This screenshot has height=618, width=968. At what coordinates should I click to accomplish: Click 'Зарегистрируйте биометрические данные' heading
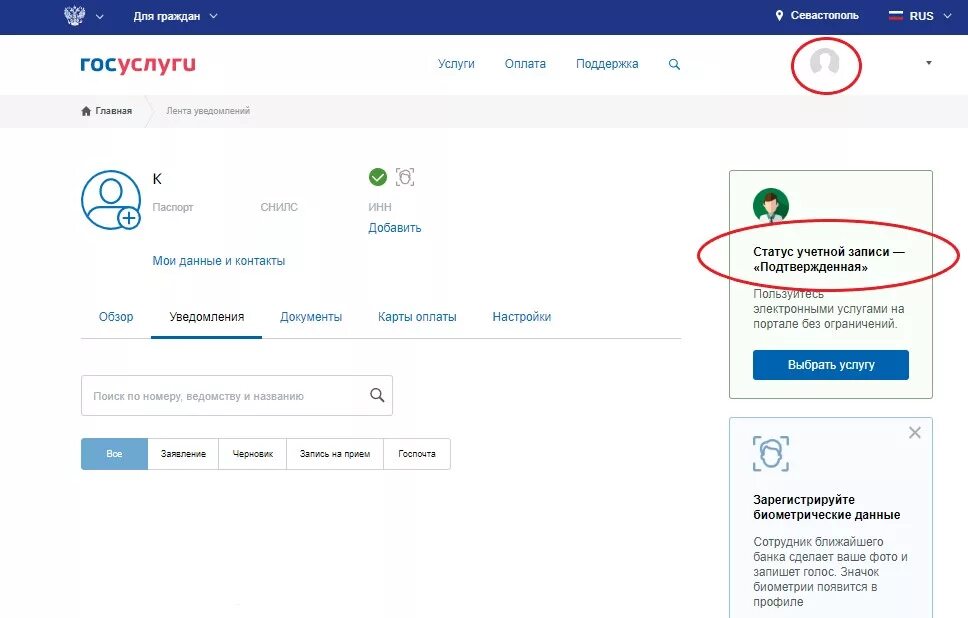click(x=827, y=507)
